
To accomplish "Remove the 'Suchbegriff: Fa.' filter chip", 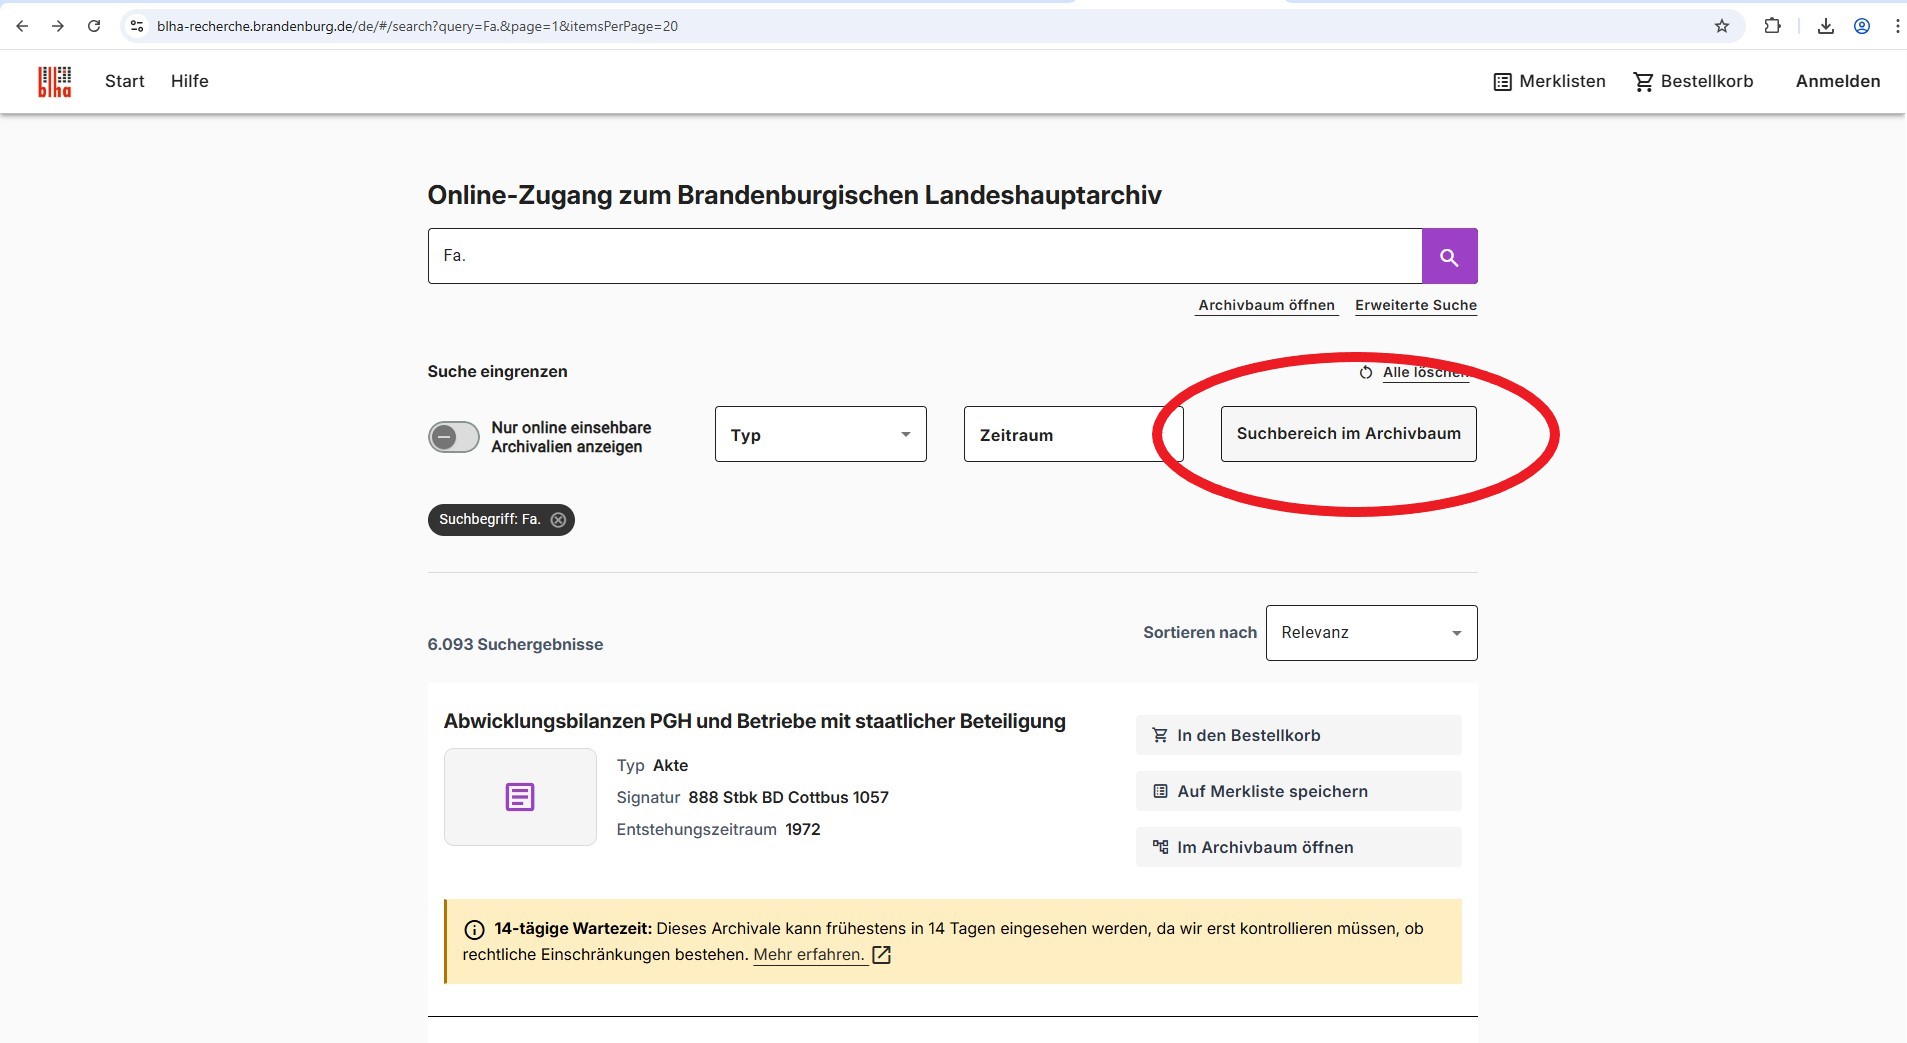I will click(x=557, y=520).
